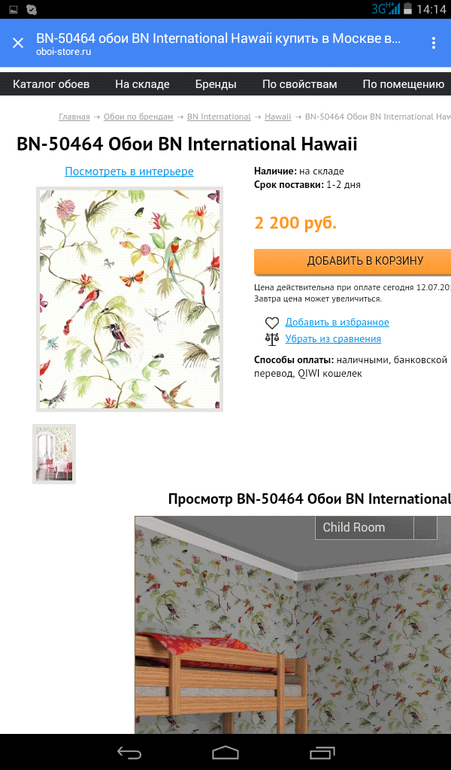Tap the Android home navigation icon
This screenshot has width=451, height=770.
pyautogui.click(x=226, y=752)
